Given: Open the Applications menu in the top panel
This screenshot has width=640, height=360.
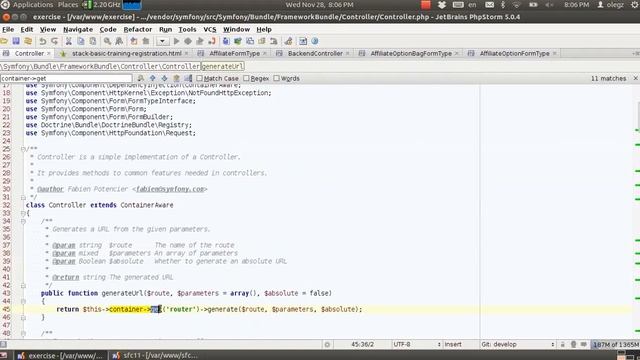Looking at the screenshot, I should [33, 5].
